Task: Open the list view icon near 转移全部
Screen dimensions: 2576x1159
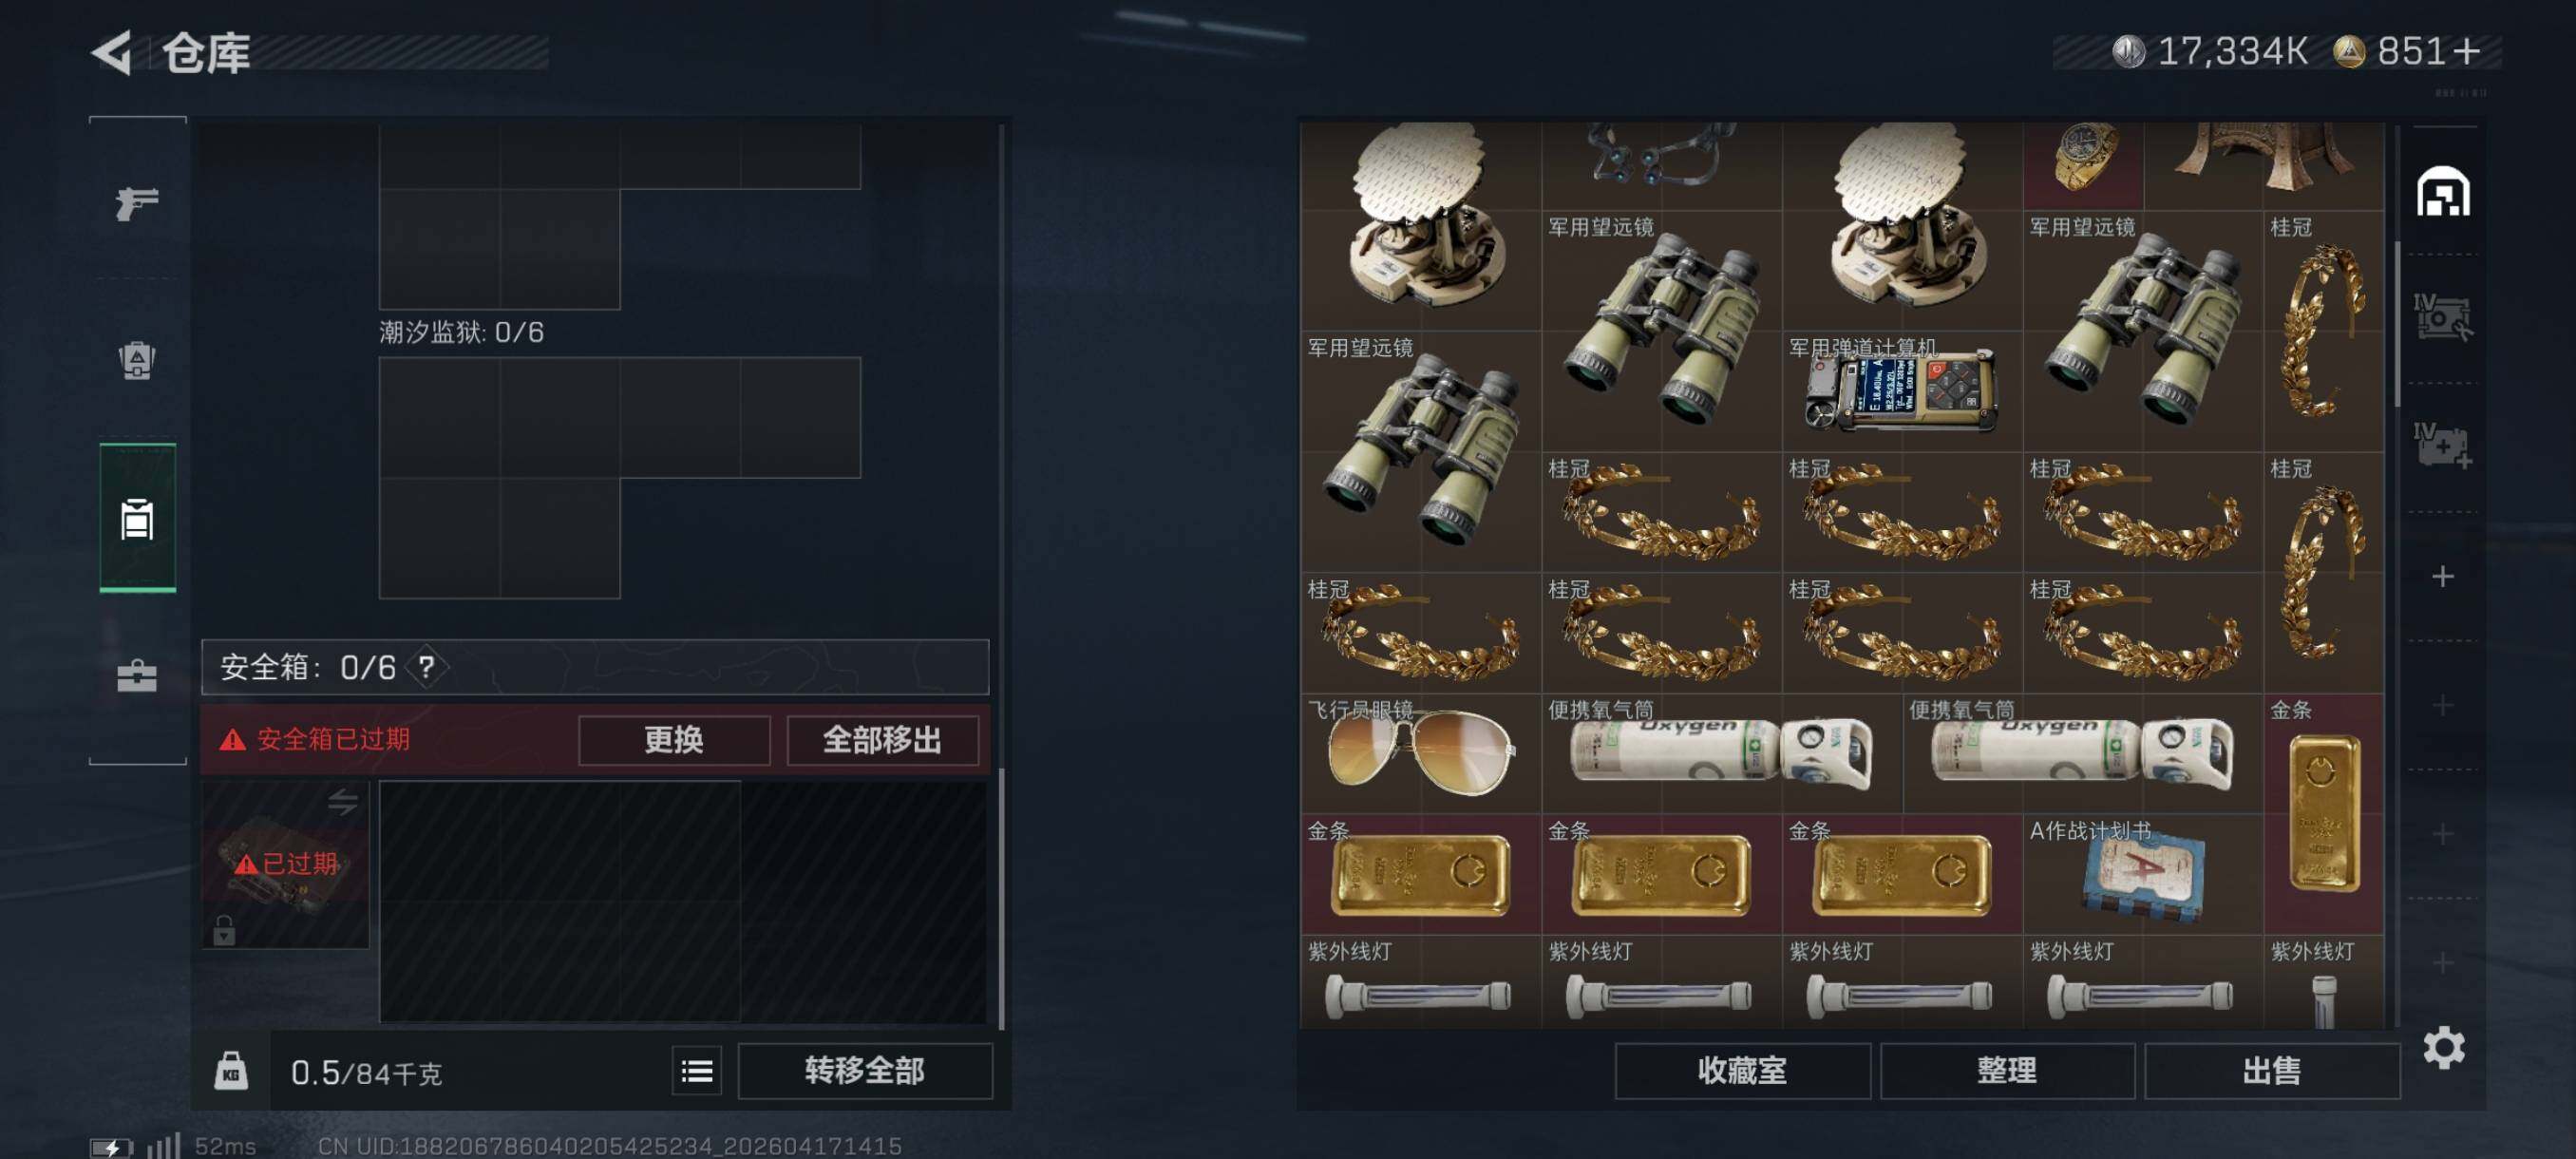Action: coord(697,1072)
